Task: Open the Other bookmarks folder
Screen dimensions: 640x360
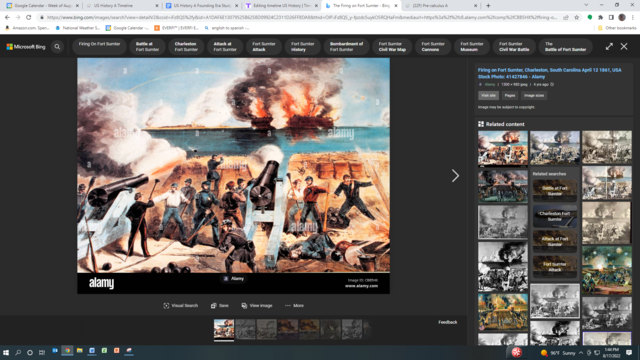Action: (617, 28)
